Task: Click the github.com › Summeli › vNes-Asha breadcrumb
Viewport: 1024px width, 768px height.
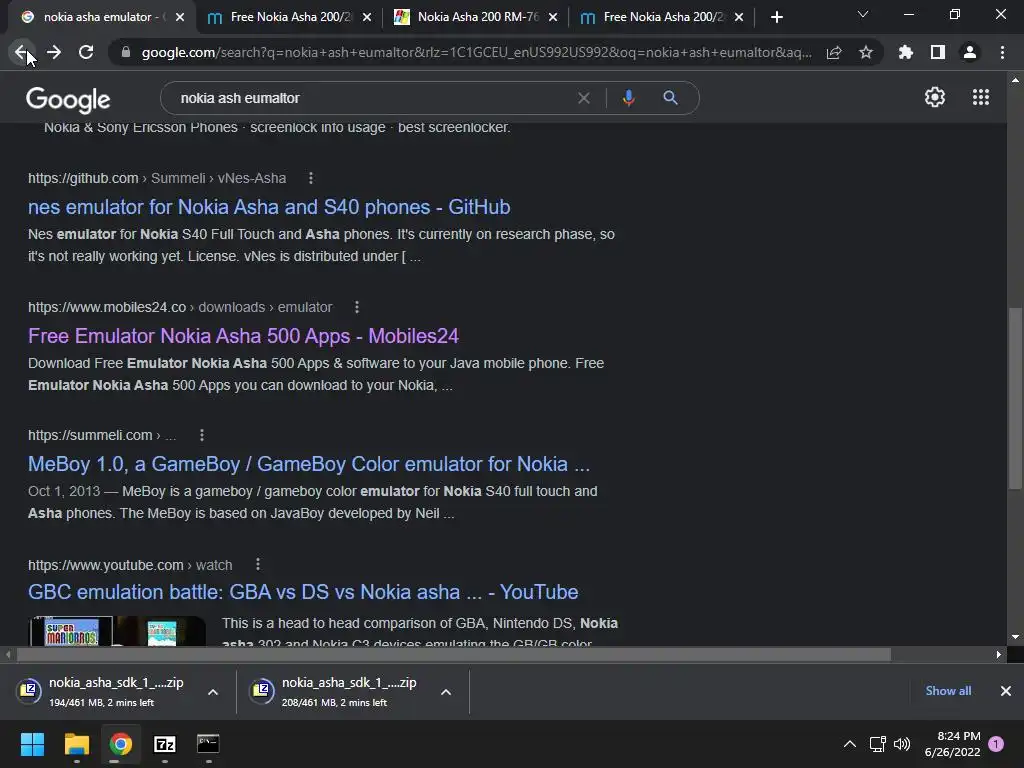Action: tap(157, 178)
